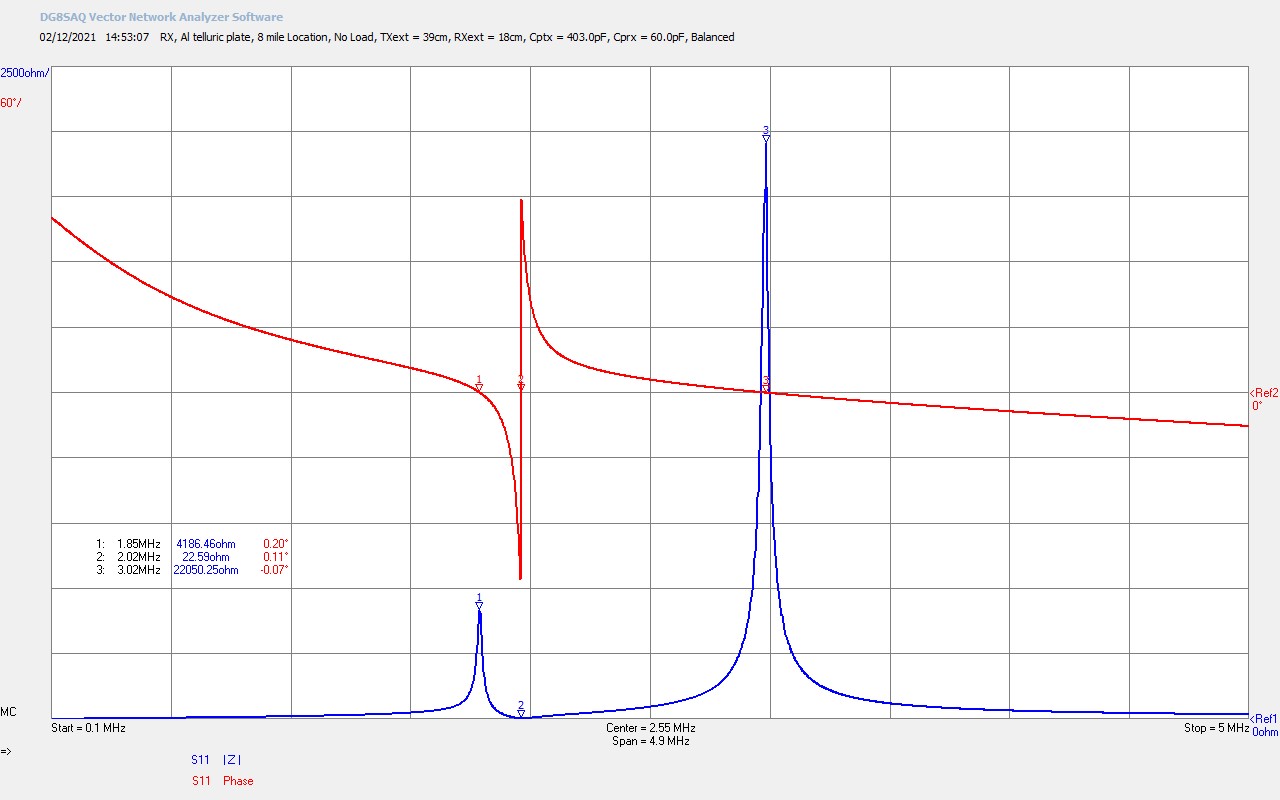1280x800 pixels.
Task: Select the blue S11 |Z| trace legend
Action: click(x=217, y=760)
